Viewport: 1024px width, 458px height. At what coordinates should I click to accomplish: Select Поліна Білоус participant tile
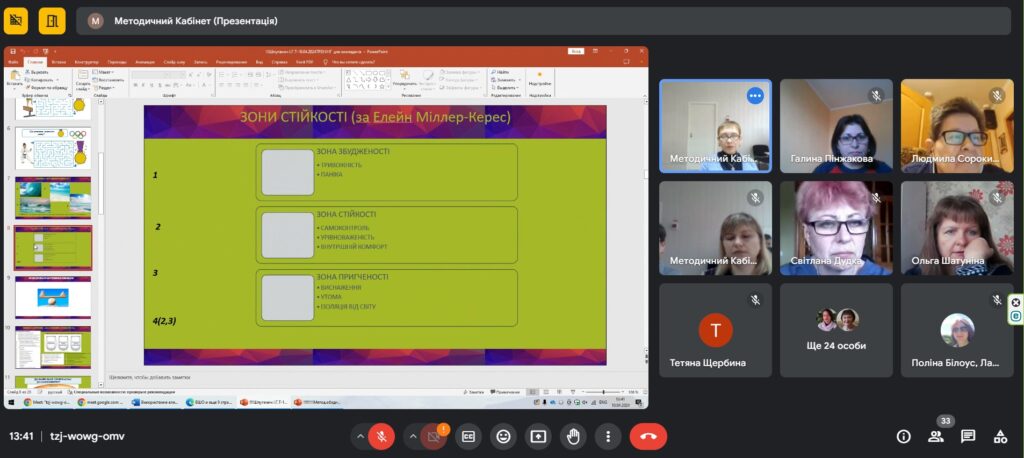click(x=957, y=330)
